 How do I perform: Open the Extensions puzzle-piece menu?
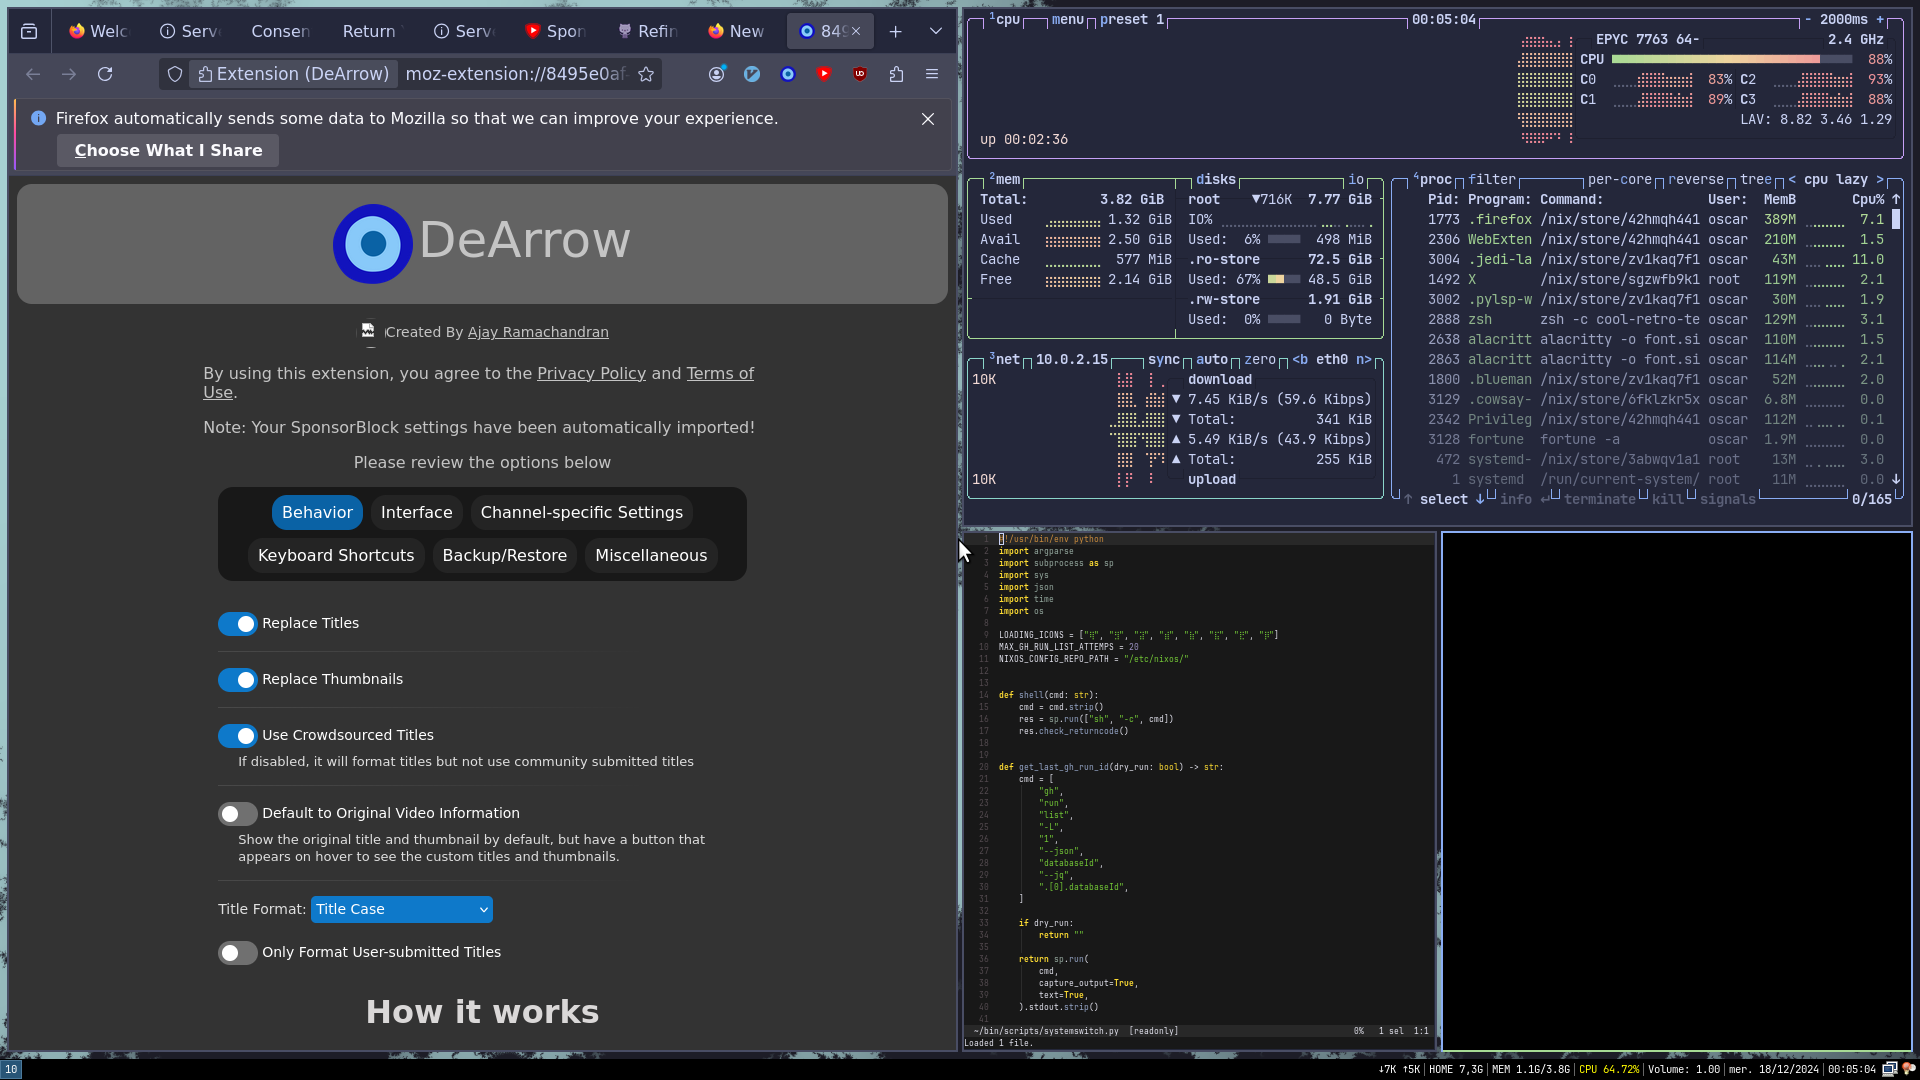pyautogui.click(x=896, y=74)
